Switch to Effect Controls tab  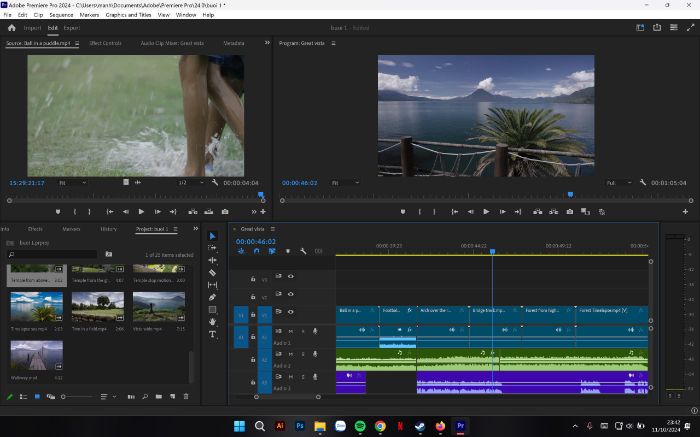pos(105,43)
